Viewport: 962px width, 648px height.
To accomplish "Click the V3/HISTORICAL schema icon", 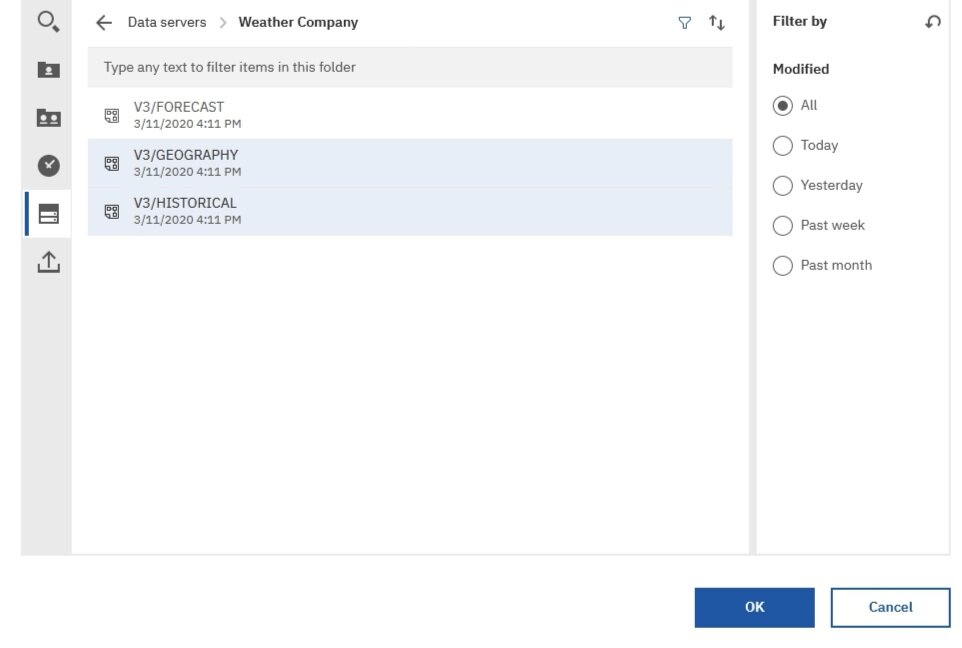I will 112,212.
